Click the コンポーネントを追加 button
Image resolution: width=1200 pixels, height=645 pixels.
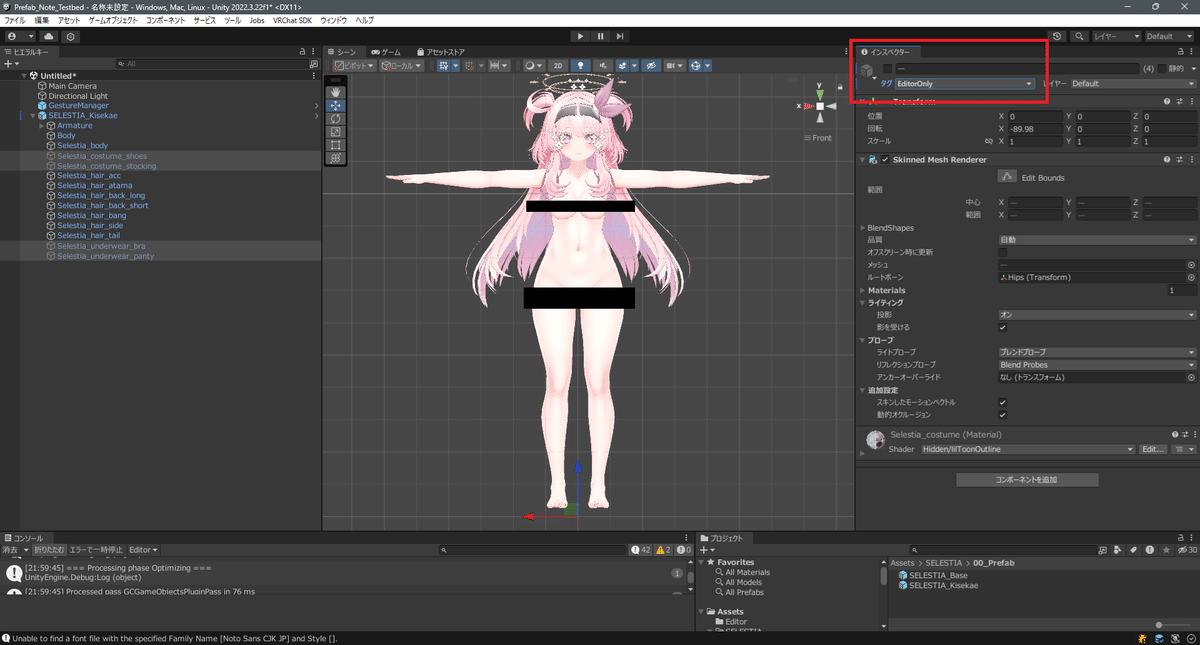click(1026, 479)
